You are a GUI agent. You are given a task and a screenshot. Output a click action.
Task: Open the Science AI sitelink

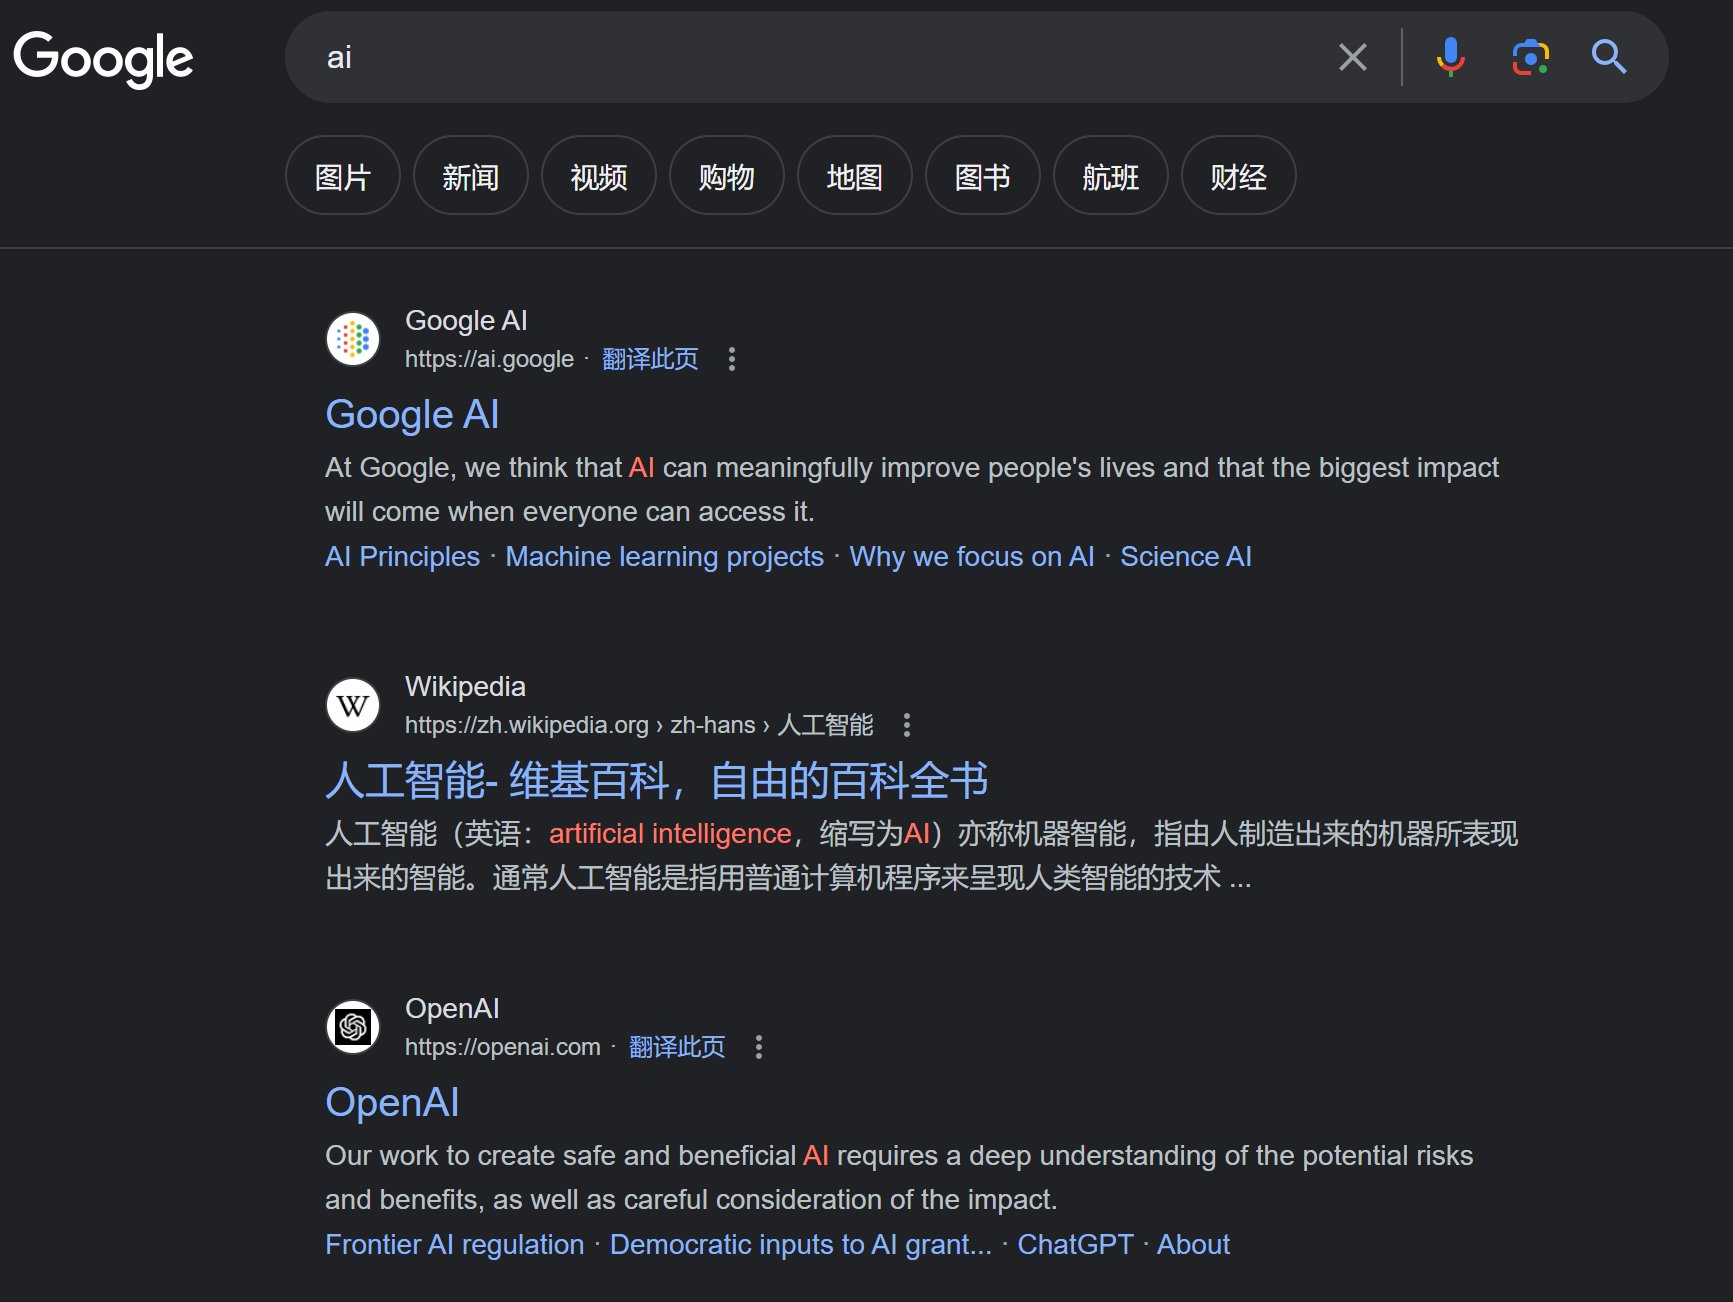pos(1186,556)
